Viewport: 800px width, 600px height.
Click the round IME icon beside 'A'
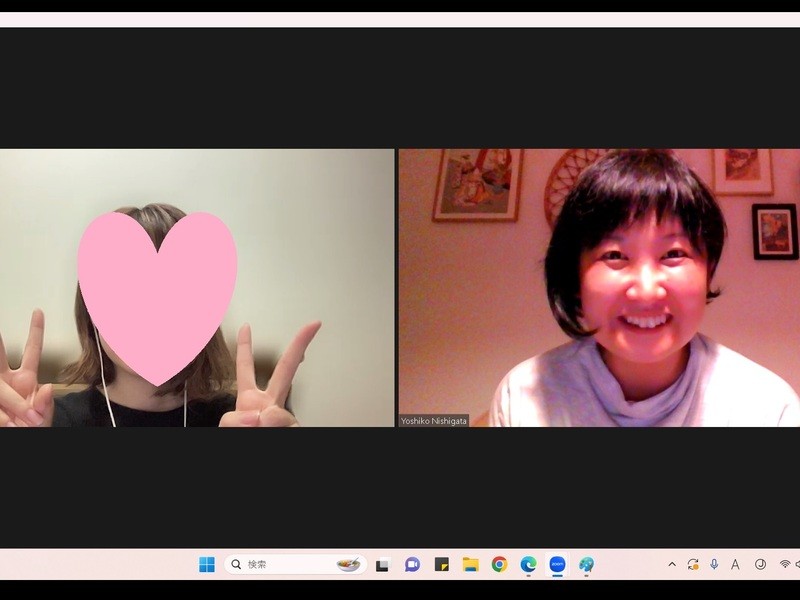pos(760,564)
